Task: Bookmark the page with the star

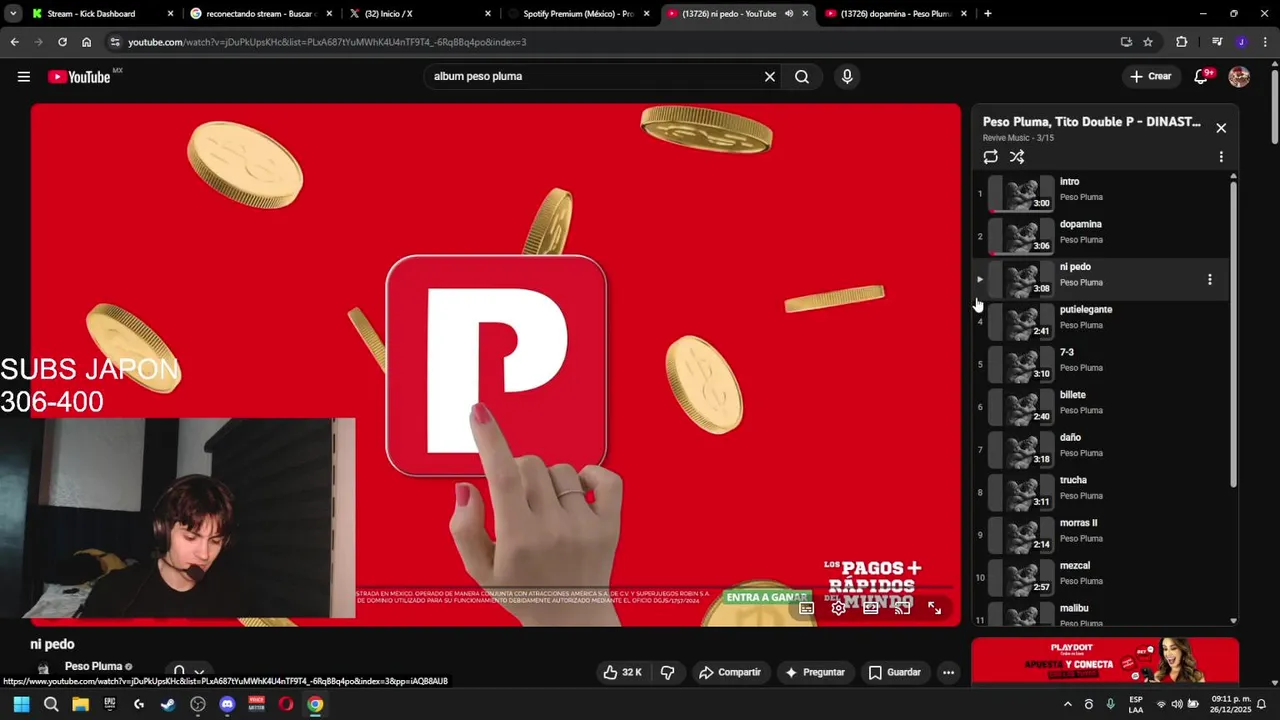Action: coord(1148,42)
